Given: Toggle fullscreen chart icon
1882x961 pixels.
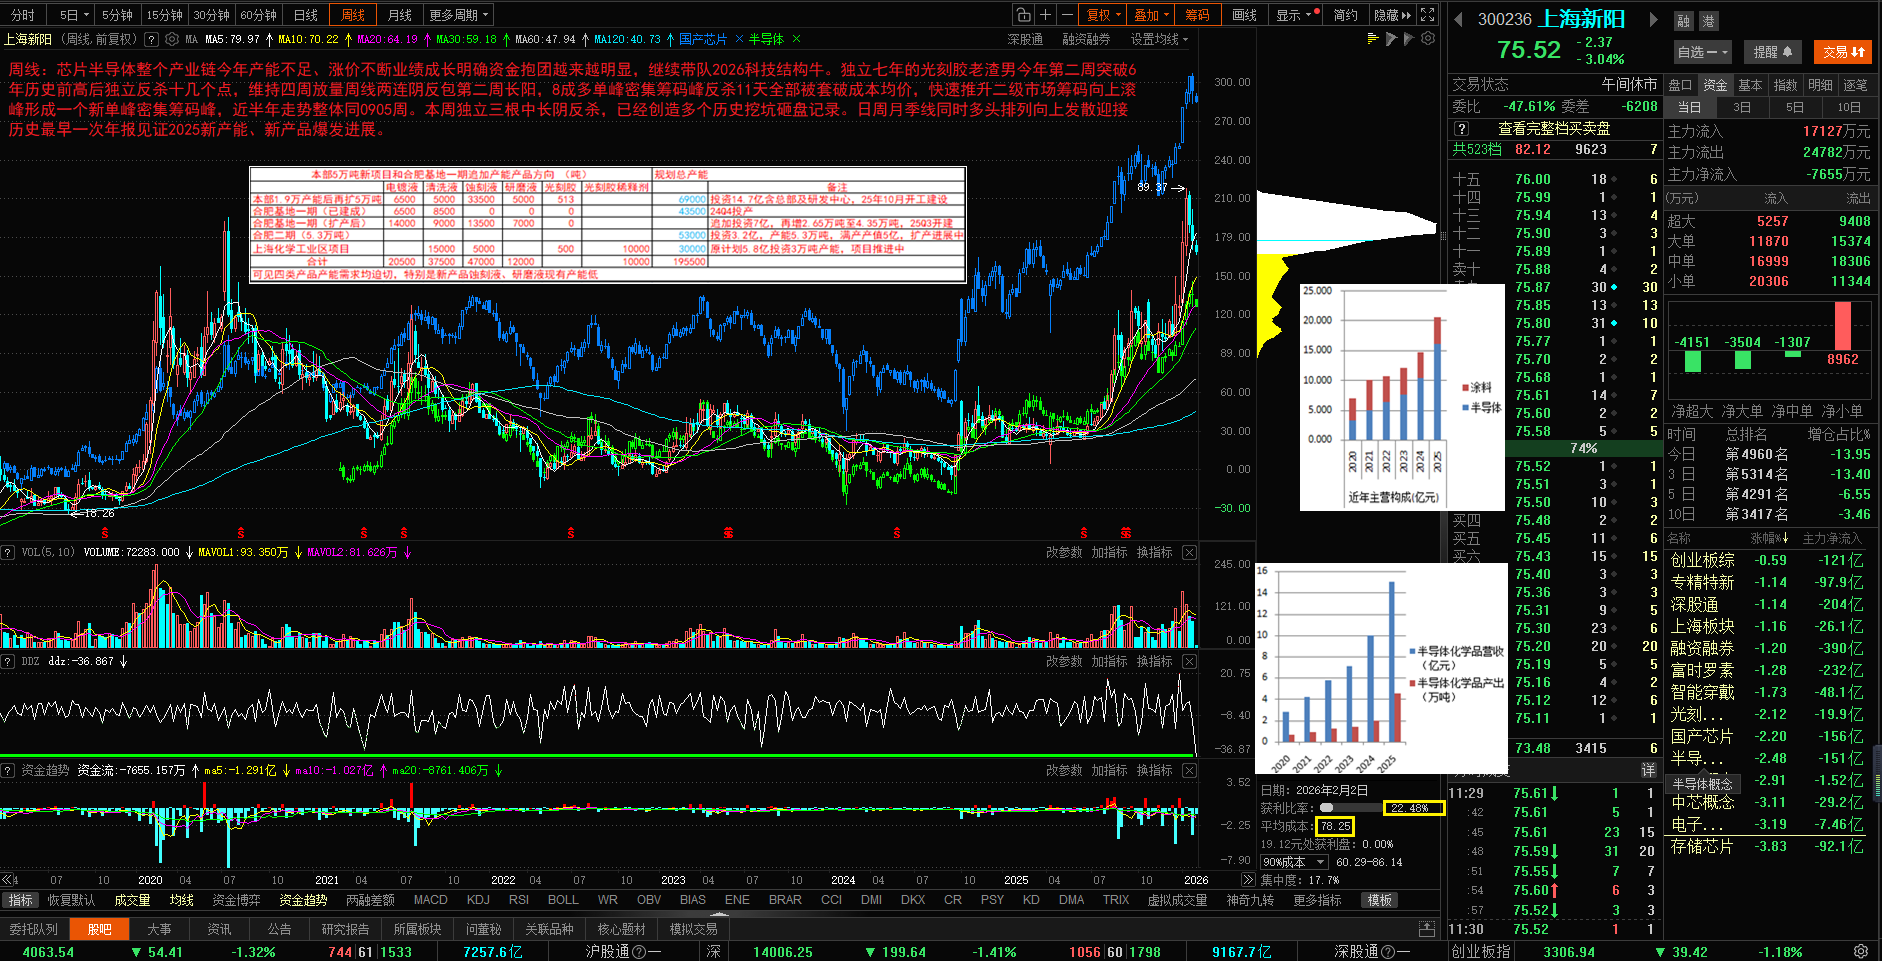Looking at the screenshot, I should tap(1428, 15).
